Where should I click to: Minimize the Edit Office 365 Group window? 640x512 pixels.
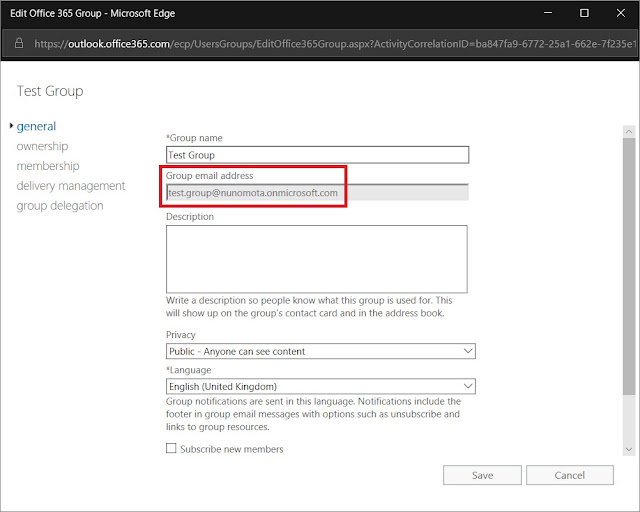tap(548, 13)
